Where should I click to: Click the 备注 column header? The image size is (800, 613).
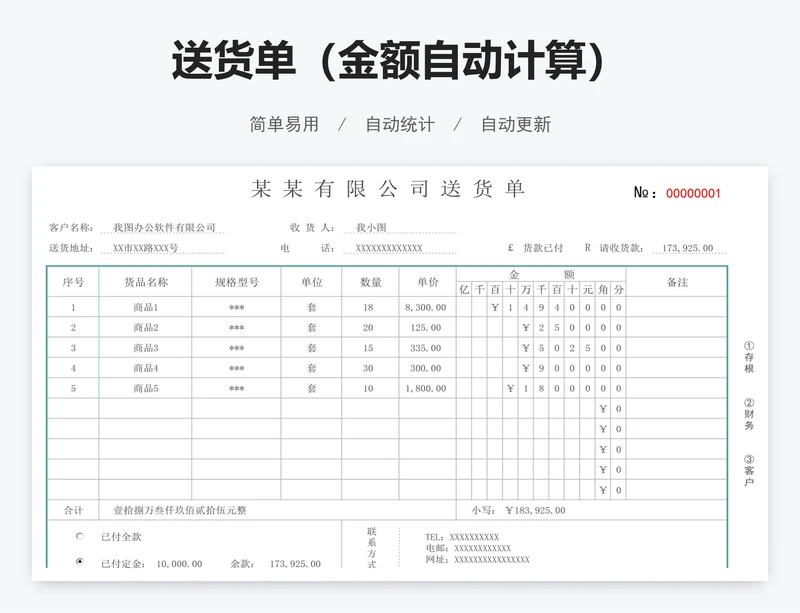[x=677, y=282]
